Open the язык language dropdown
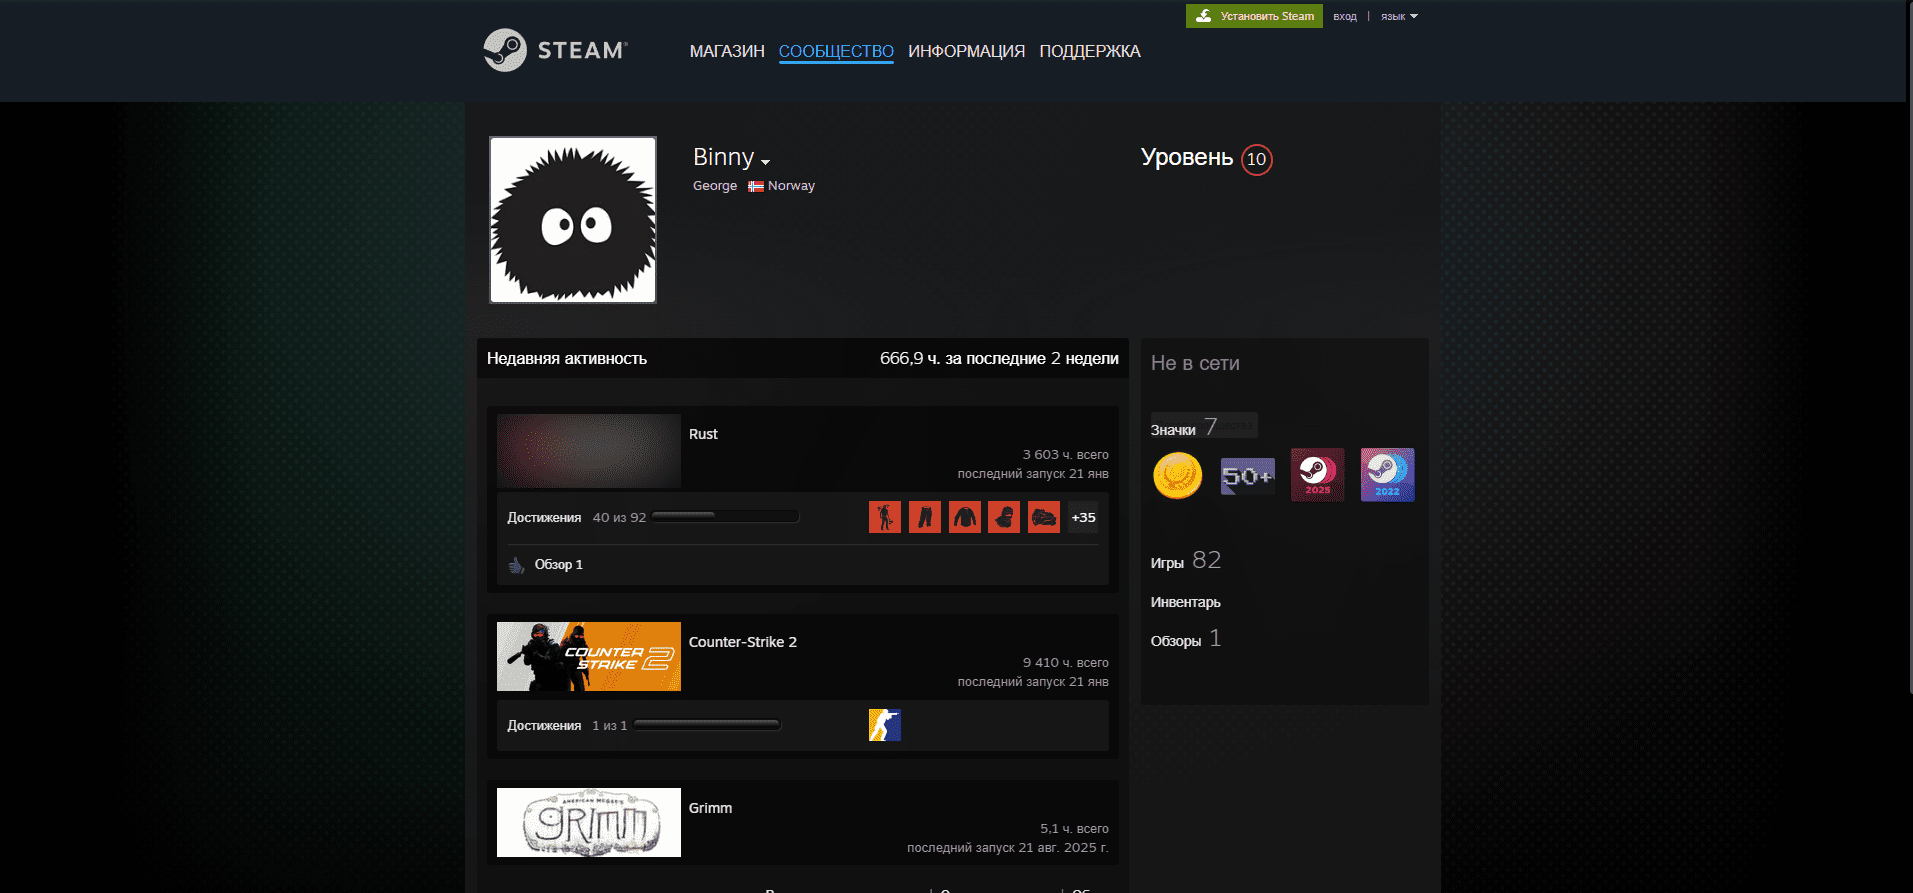The image size is (1913, 893). click(x=1399, y=16)
